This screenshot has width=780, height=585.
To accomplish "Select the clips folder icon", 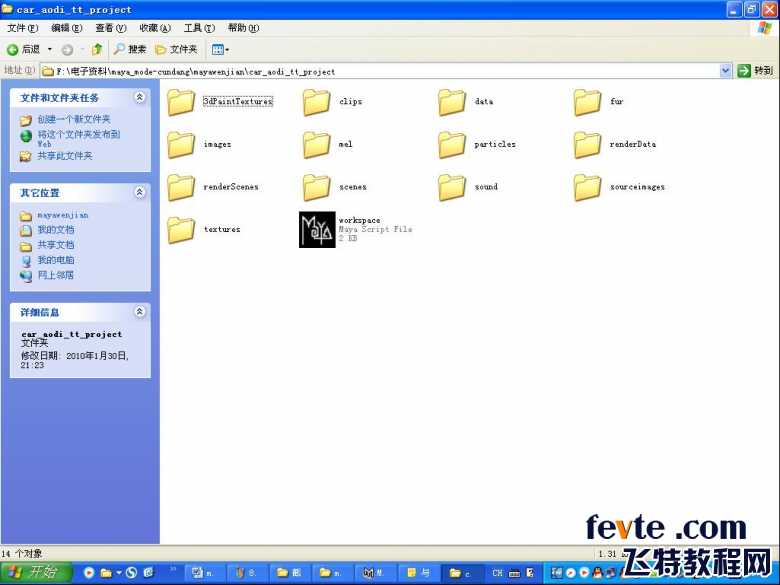I will [316, 102].
